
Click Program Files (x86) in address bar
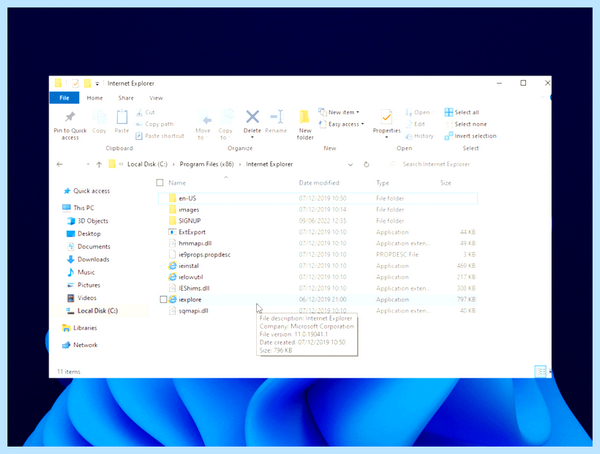click(207, 164)
